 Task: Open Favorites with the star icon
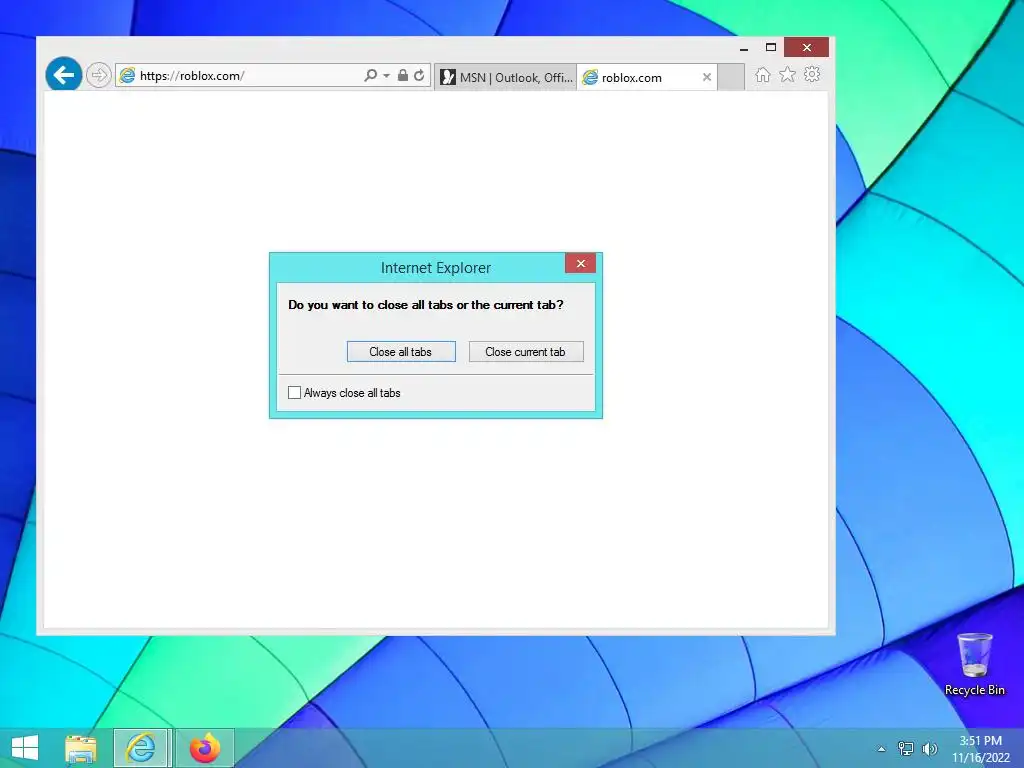coord(787,74)
